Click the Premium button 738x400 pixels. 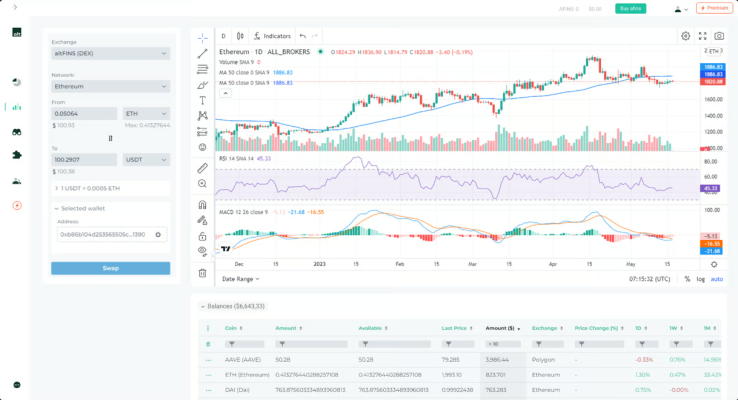[x=714, y=8]
